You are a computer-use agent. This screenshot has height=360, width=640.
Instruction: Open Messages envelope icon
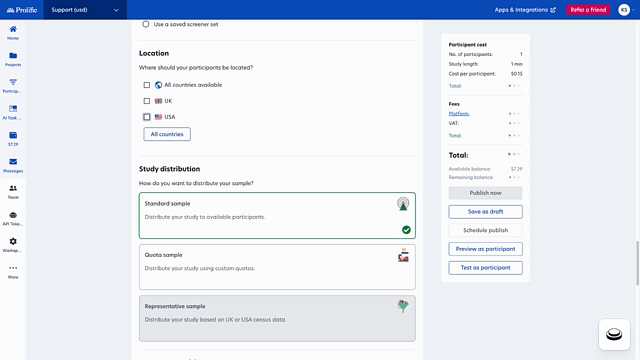point(13,162)
